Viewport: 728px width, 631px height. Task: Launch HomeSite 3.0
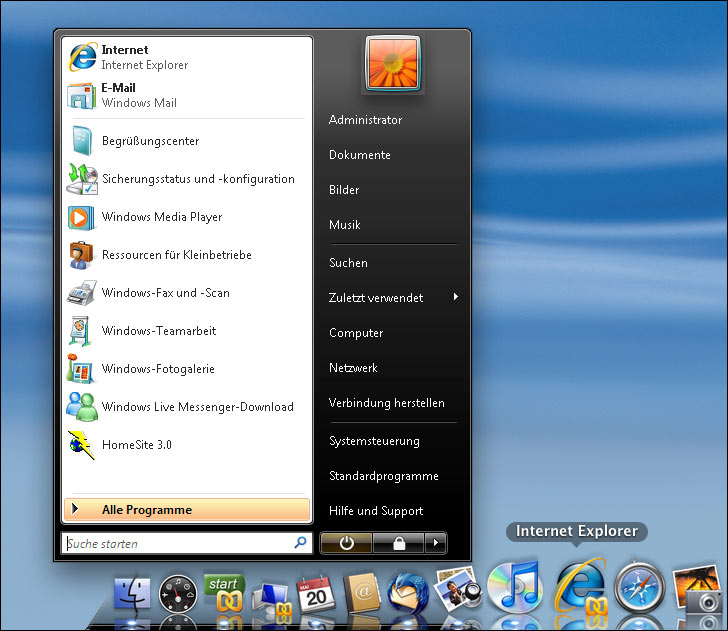coord(187,445)
